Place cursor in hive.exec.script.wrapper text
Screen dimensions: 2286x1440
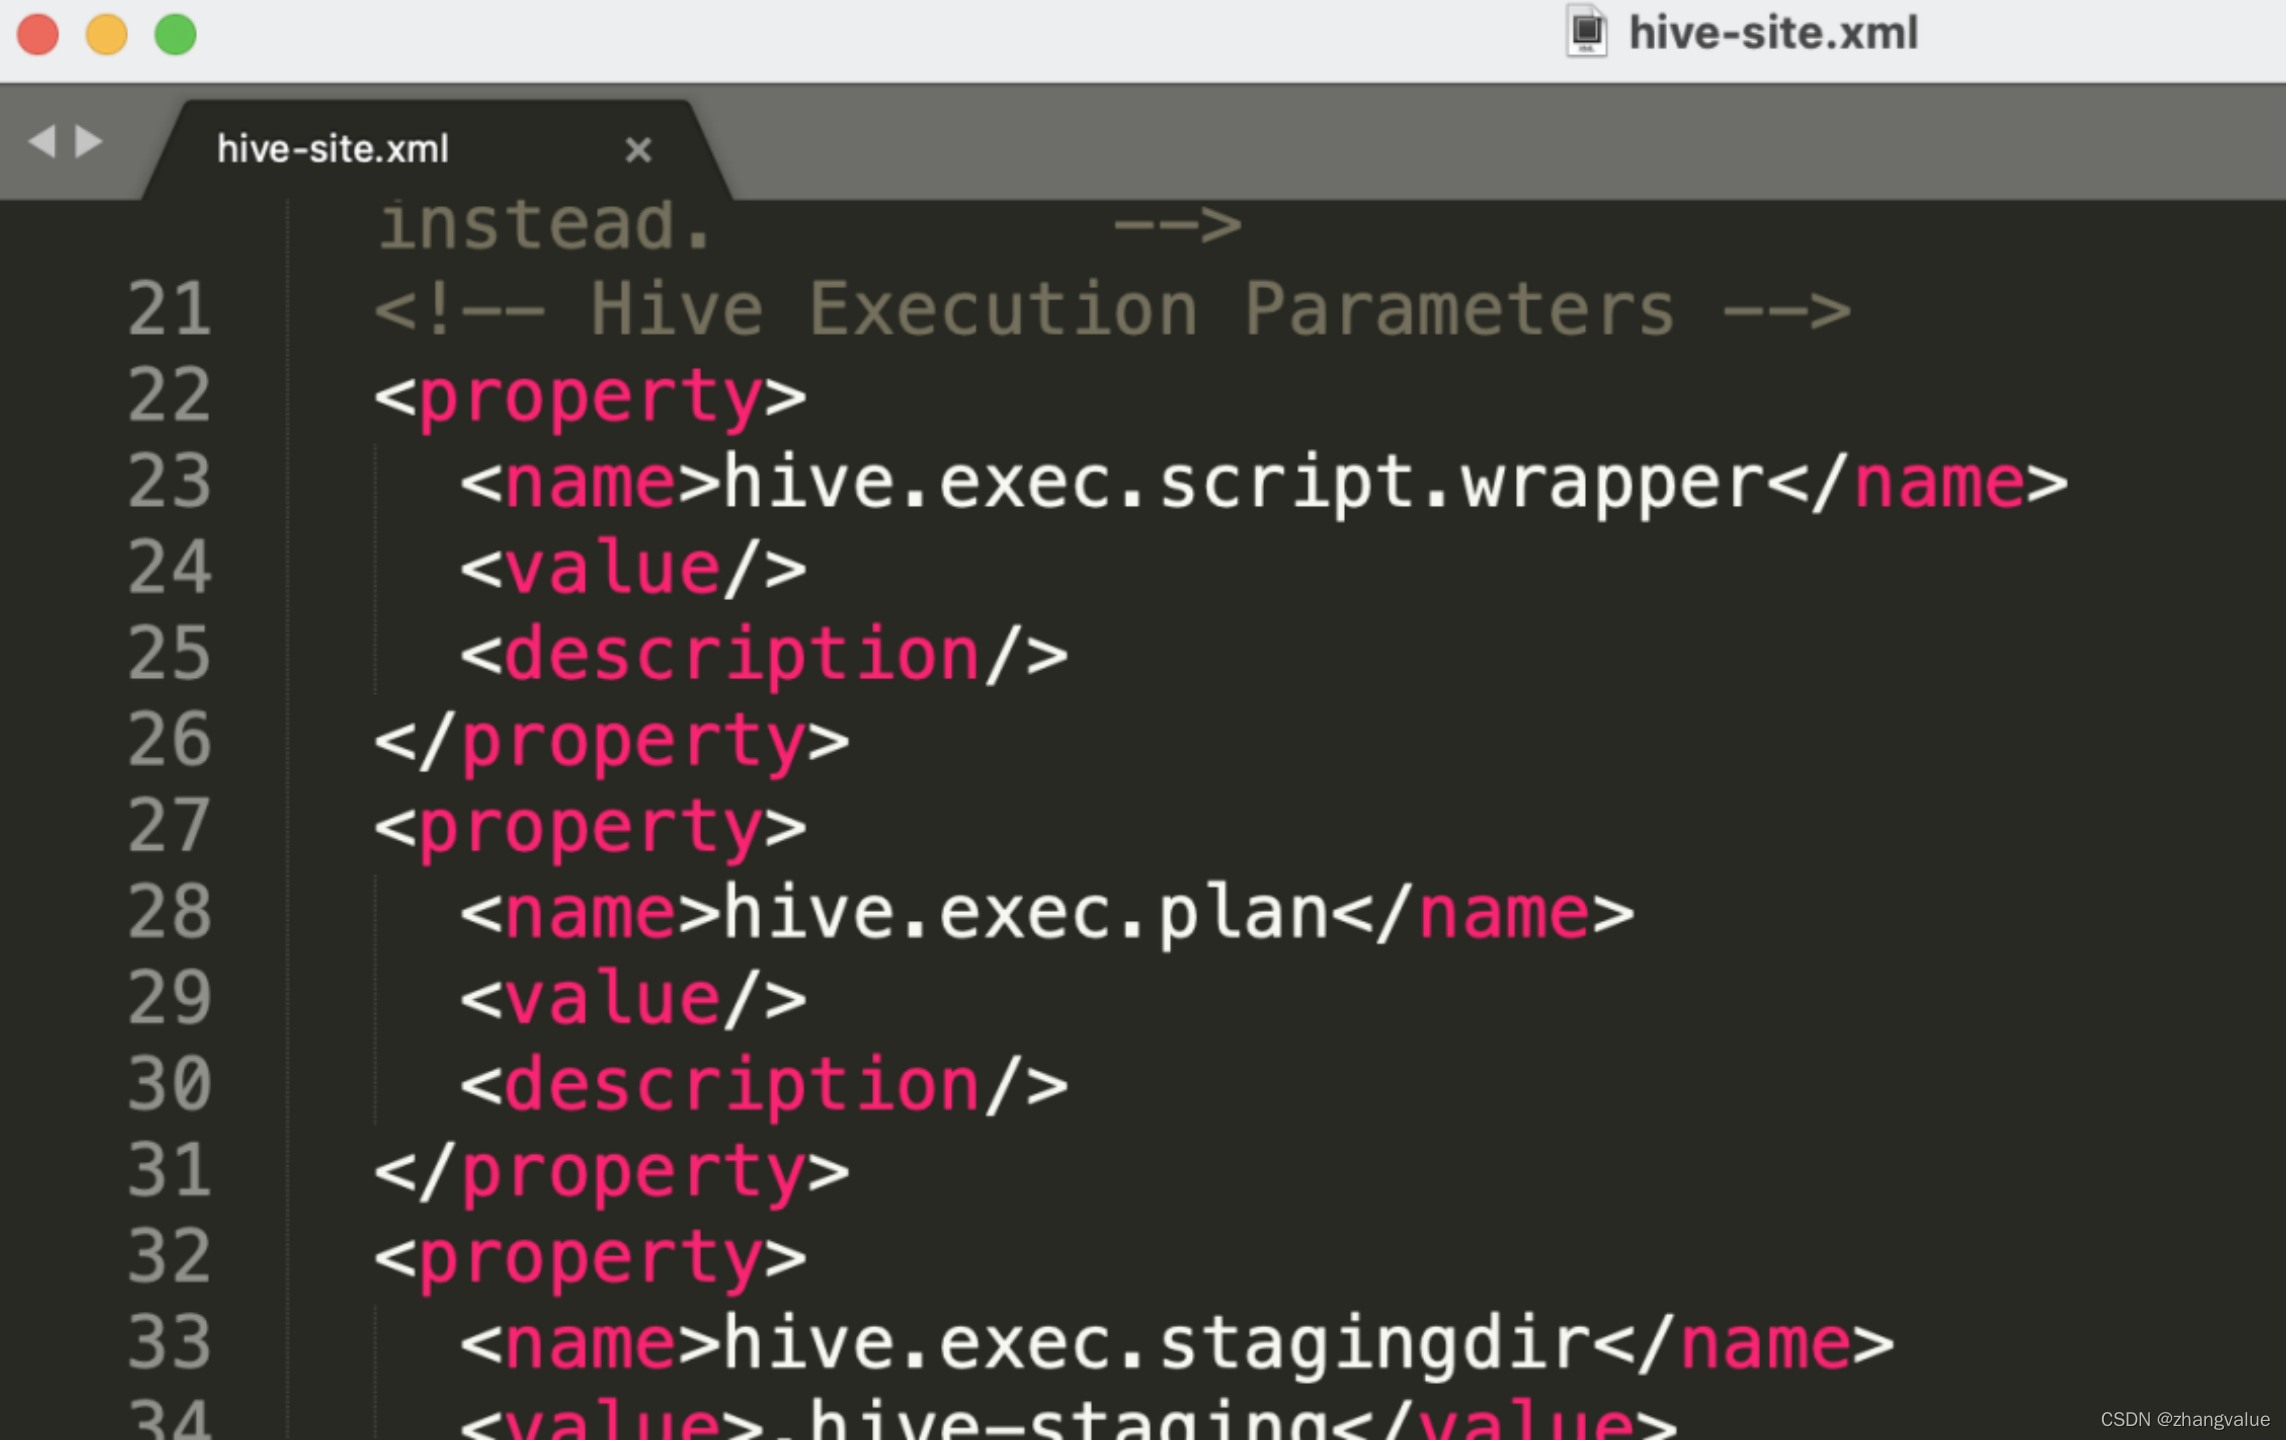click(1242, 483)
